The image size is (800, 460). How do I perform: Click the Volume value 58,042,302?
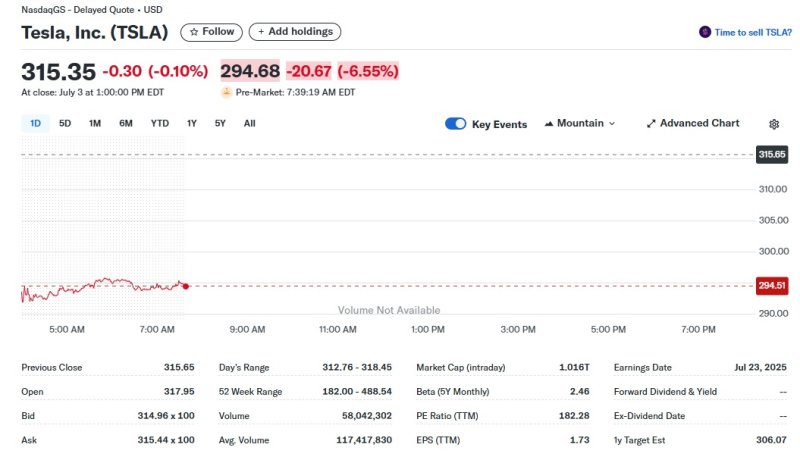pyautogui.click(x=367, y=416)
